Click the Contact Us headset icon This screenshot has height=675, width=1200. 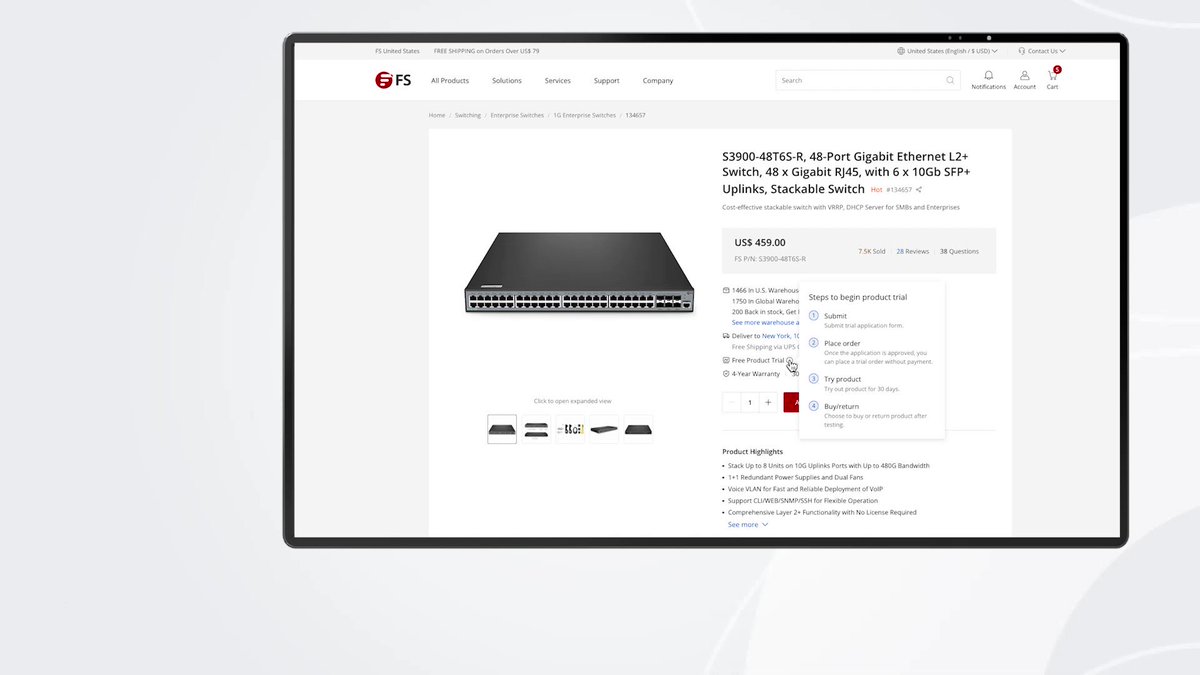point(1021,50)
